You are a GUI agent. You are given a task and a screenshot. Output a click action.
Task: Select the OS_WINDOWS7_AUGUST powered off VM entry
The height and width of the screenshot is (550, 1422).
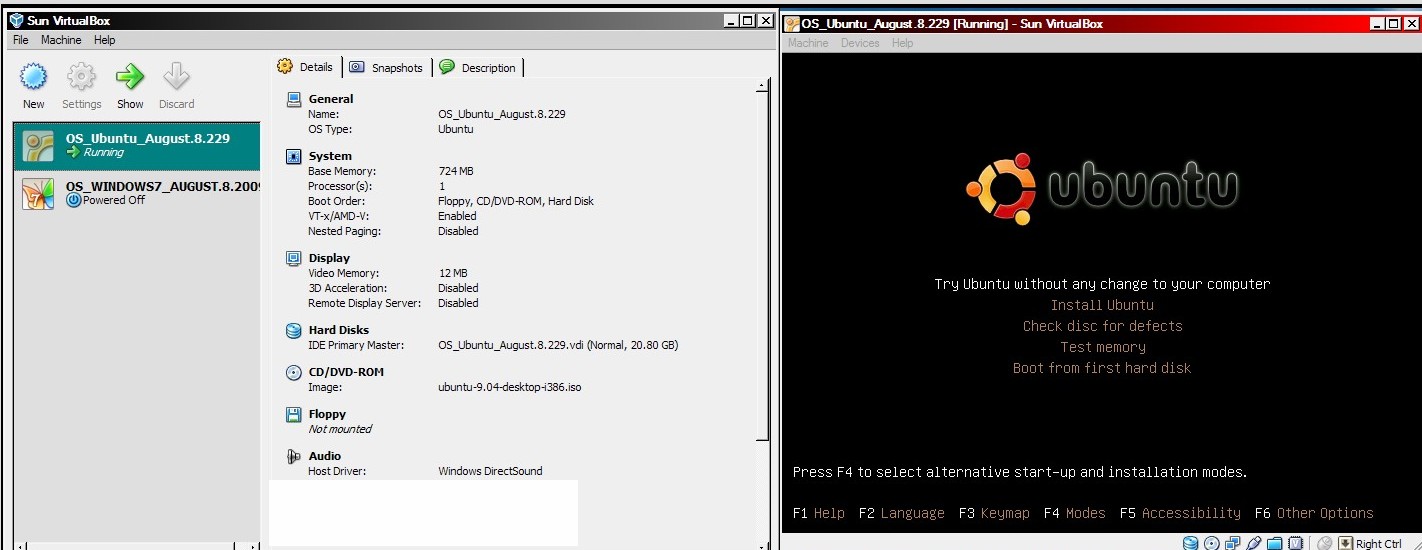click(137, 193)
